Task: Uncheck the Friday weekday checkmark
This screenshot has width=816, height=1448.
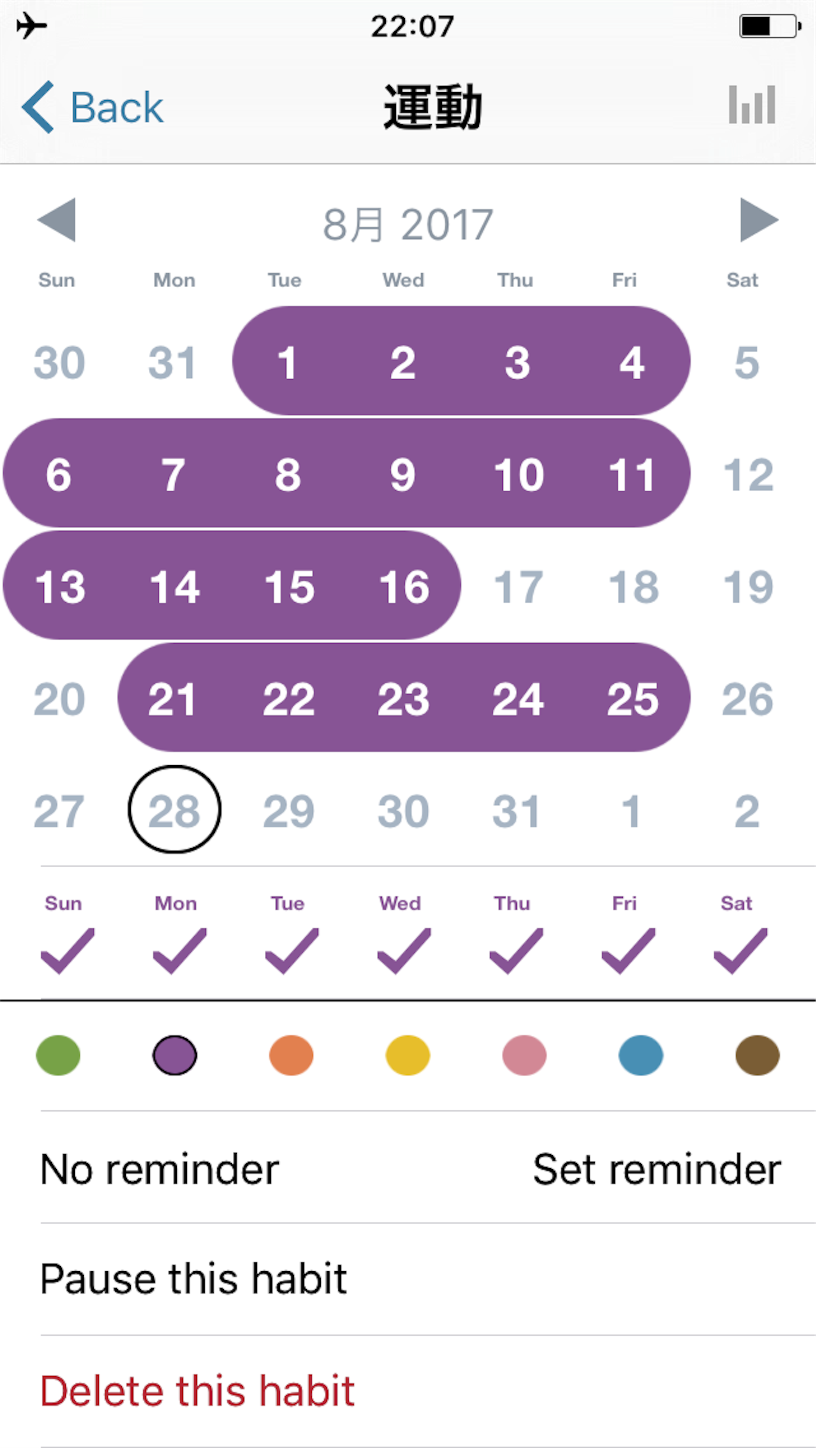Action: 628,950
